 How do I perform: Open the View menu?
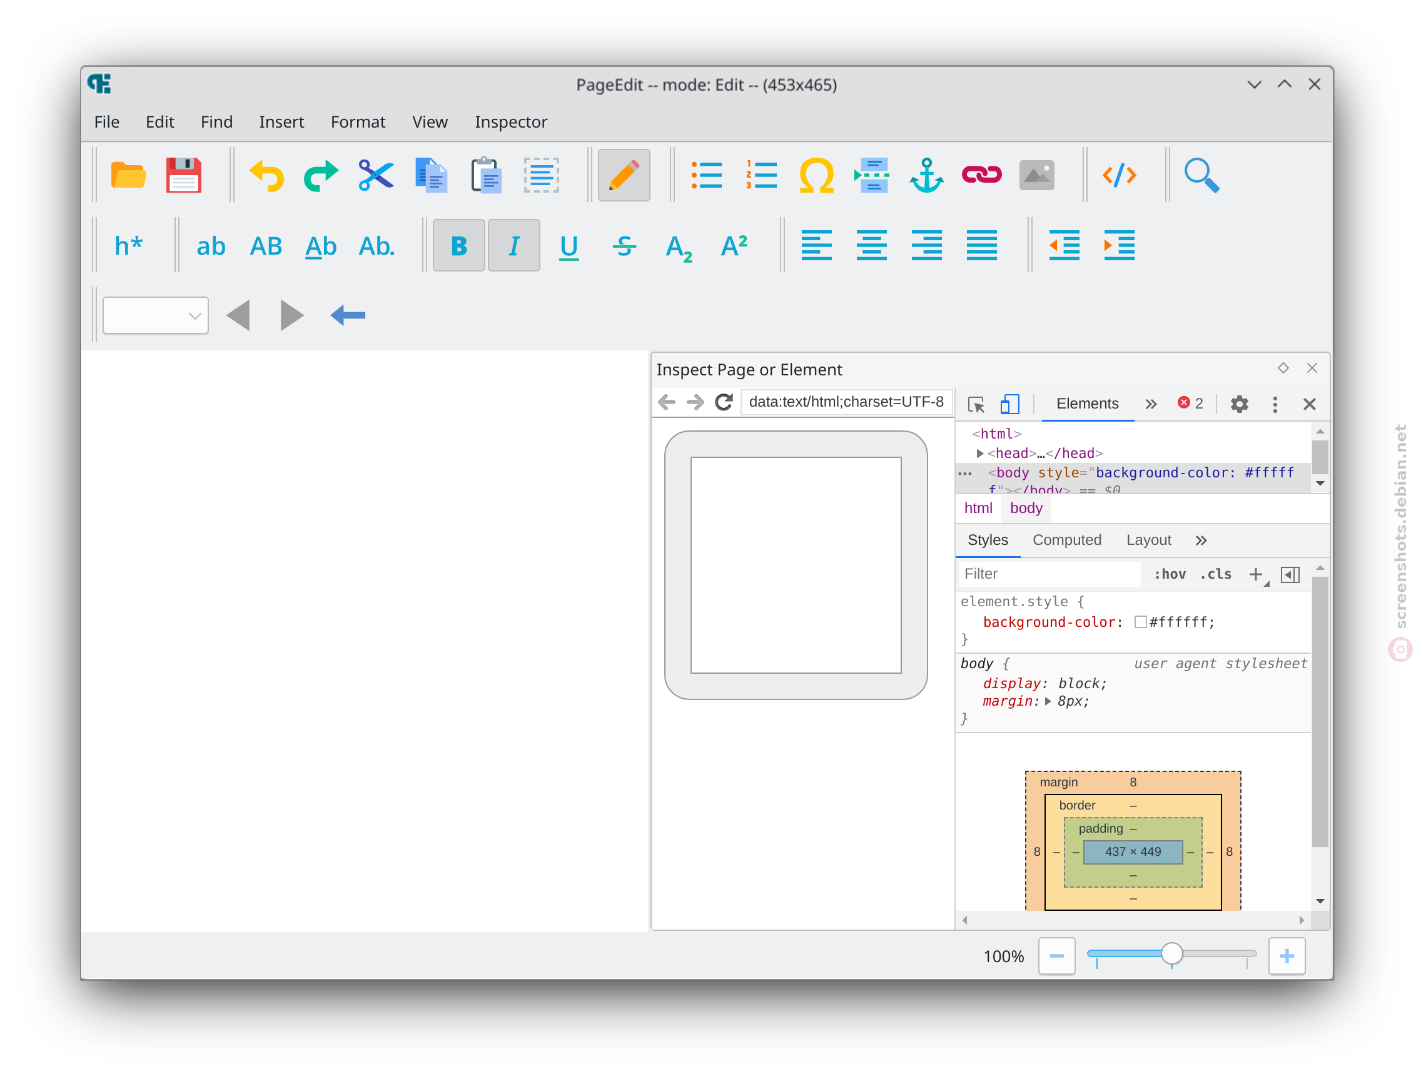430,122
